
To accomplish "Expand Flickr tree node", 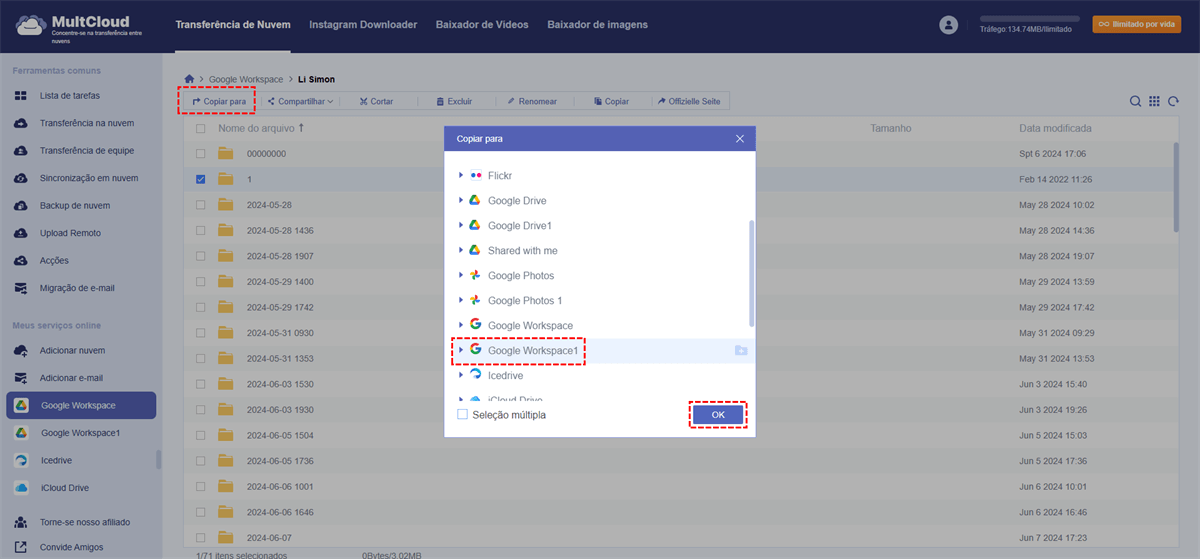I will click(x=461, y=175).
